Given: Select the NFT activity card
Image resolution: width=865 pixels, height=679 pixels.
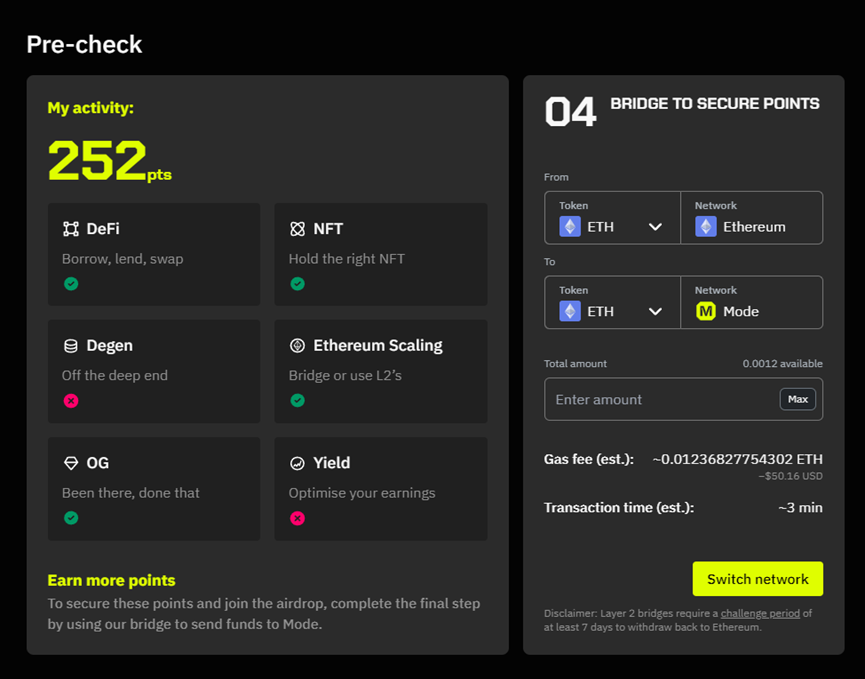Looking at the screenshot, I should coord(381,254).
